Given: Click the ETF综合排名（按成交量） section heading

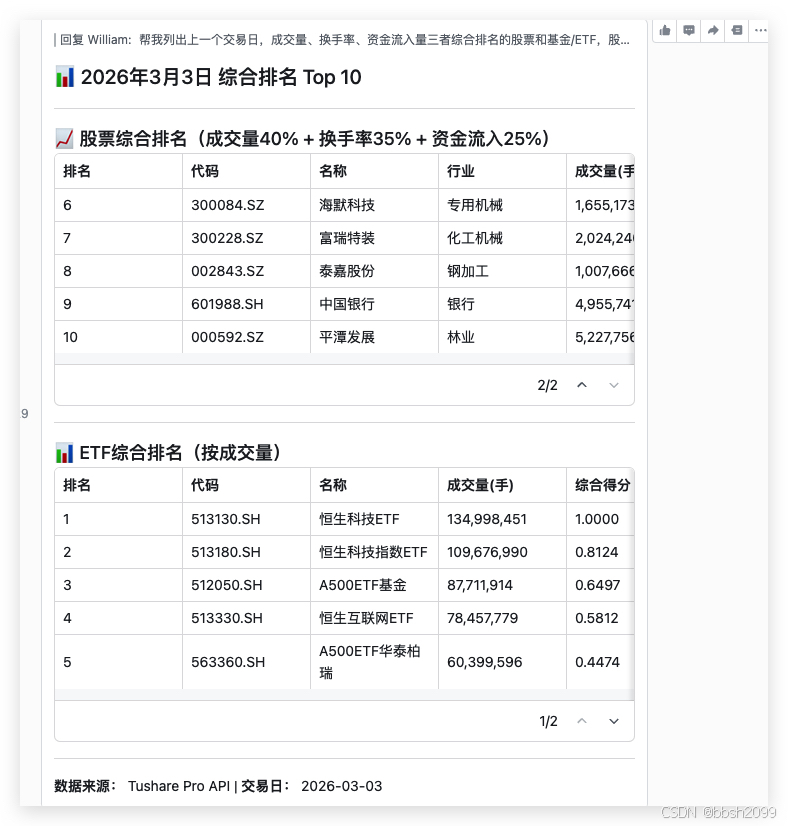Looking at the screenshot, I should [180, 453].
